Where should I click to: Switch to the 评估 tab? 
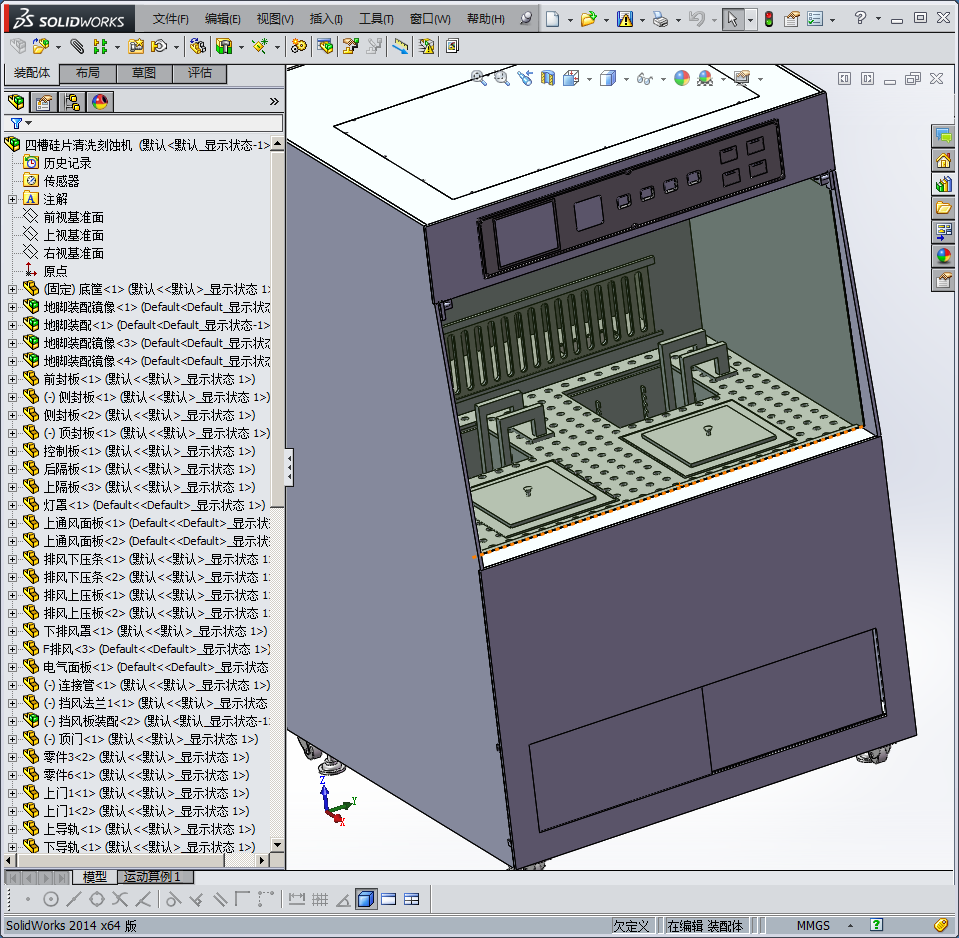pos(199,73)
